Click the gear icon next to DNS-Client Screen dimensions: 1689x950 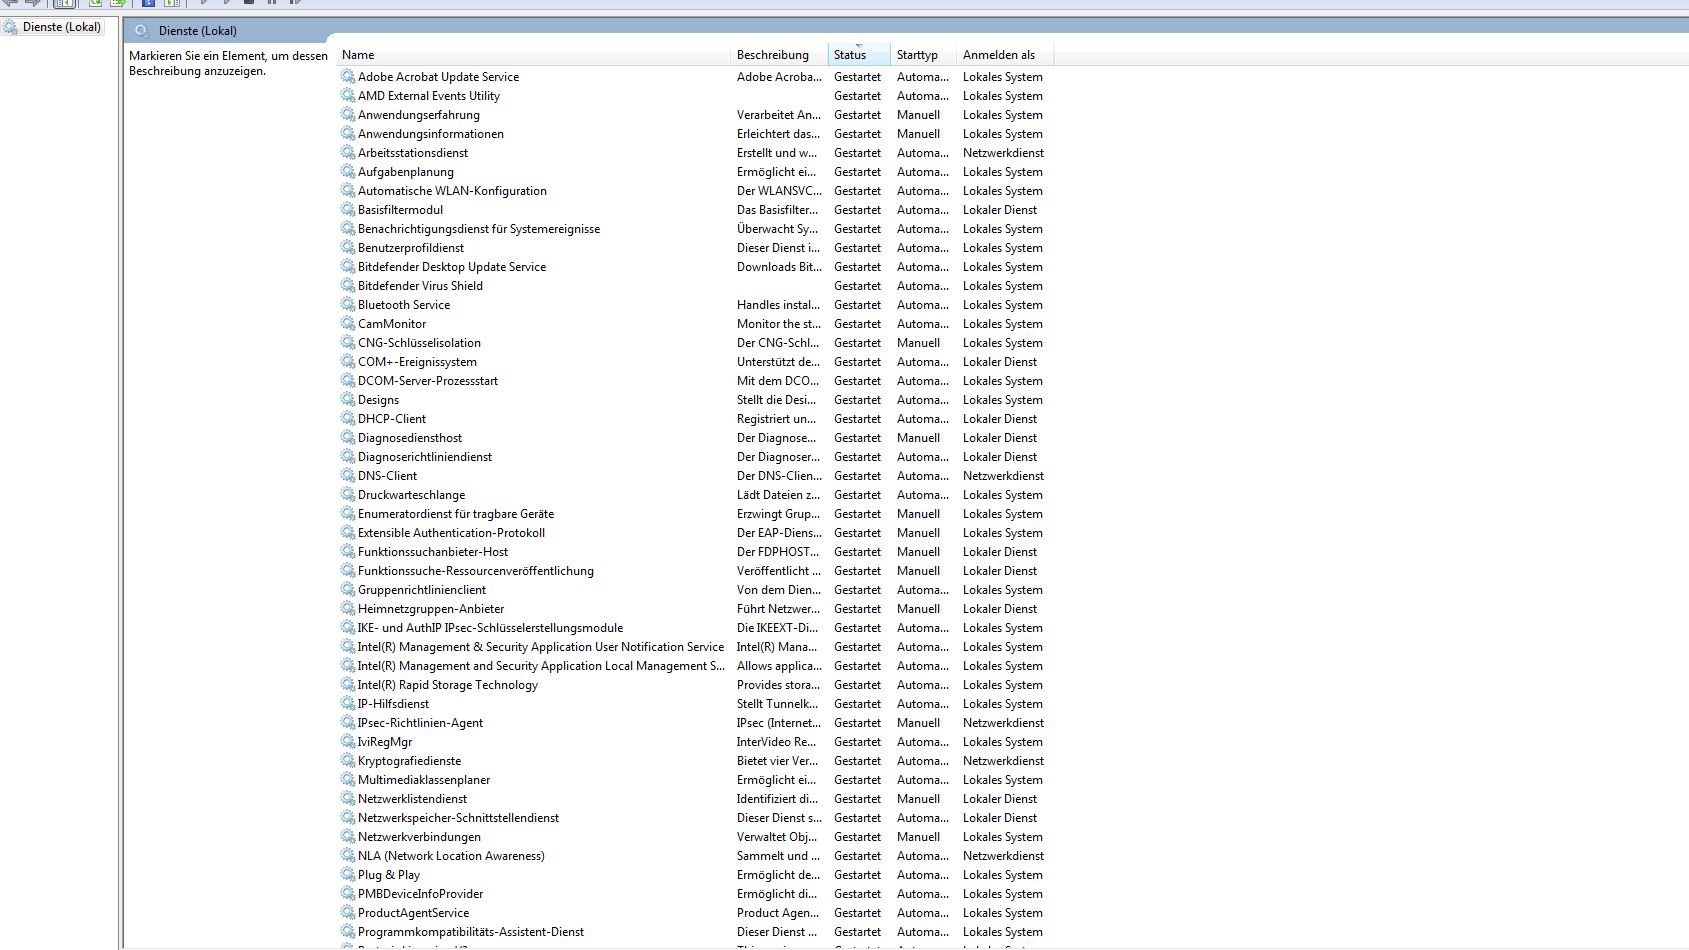pos(348,476)
